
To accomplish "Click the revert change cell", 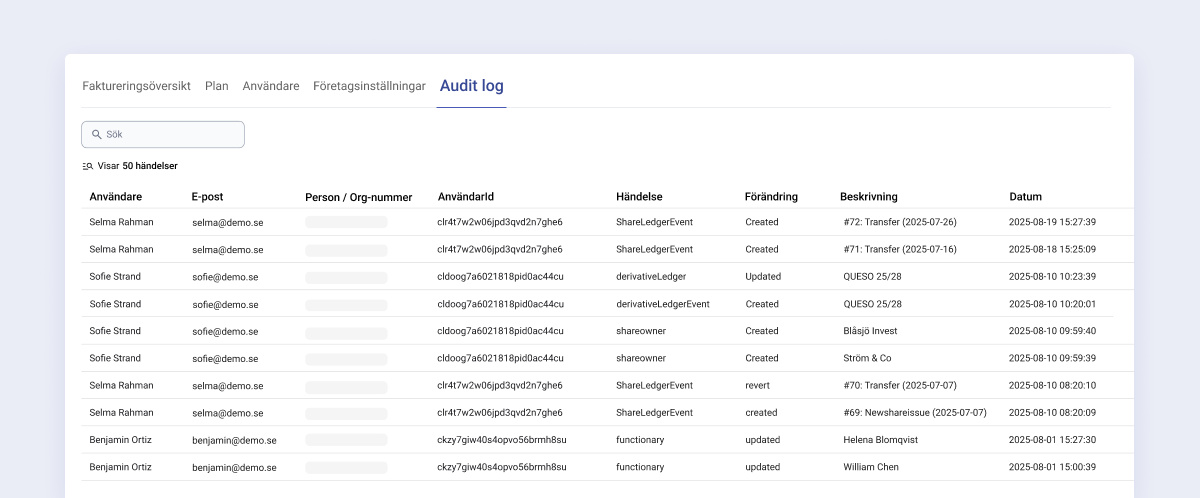I will coord(759,385).
